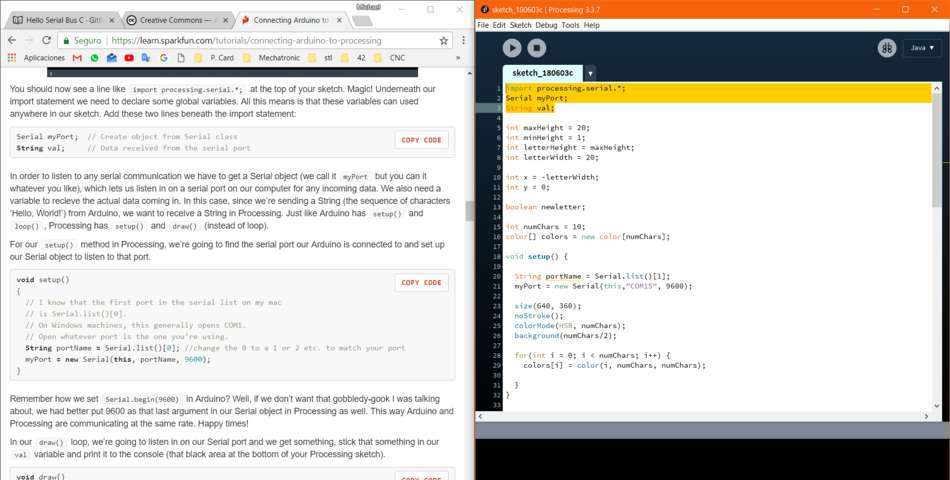The height and width of the screenshot is (480, 950).
Task: Stop the running Processing sketch
Action: point(536,48)
